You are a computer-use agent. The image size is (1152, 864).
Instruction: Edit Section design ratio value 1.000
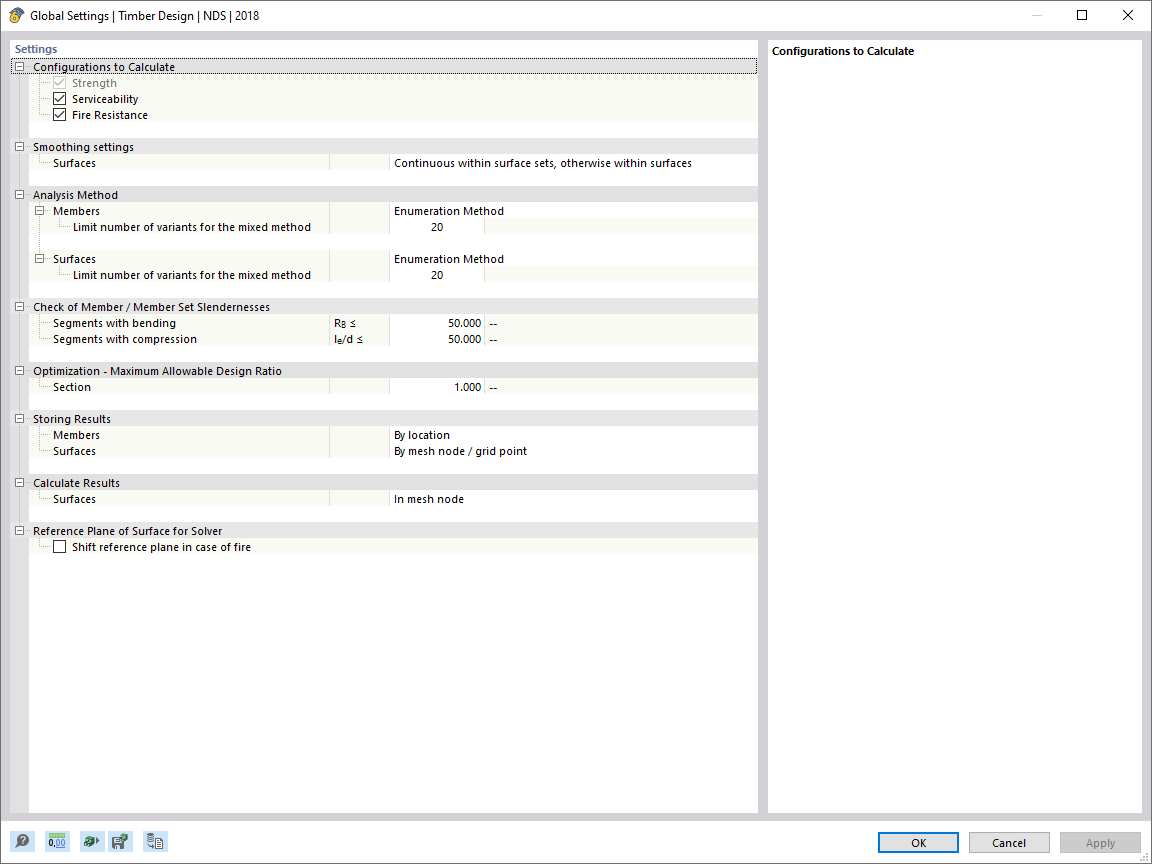(x=437, y=387)
